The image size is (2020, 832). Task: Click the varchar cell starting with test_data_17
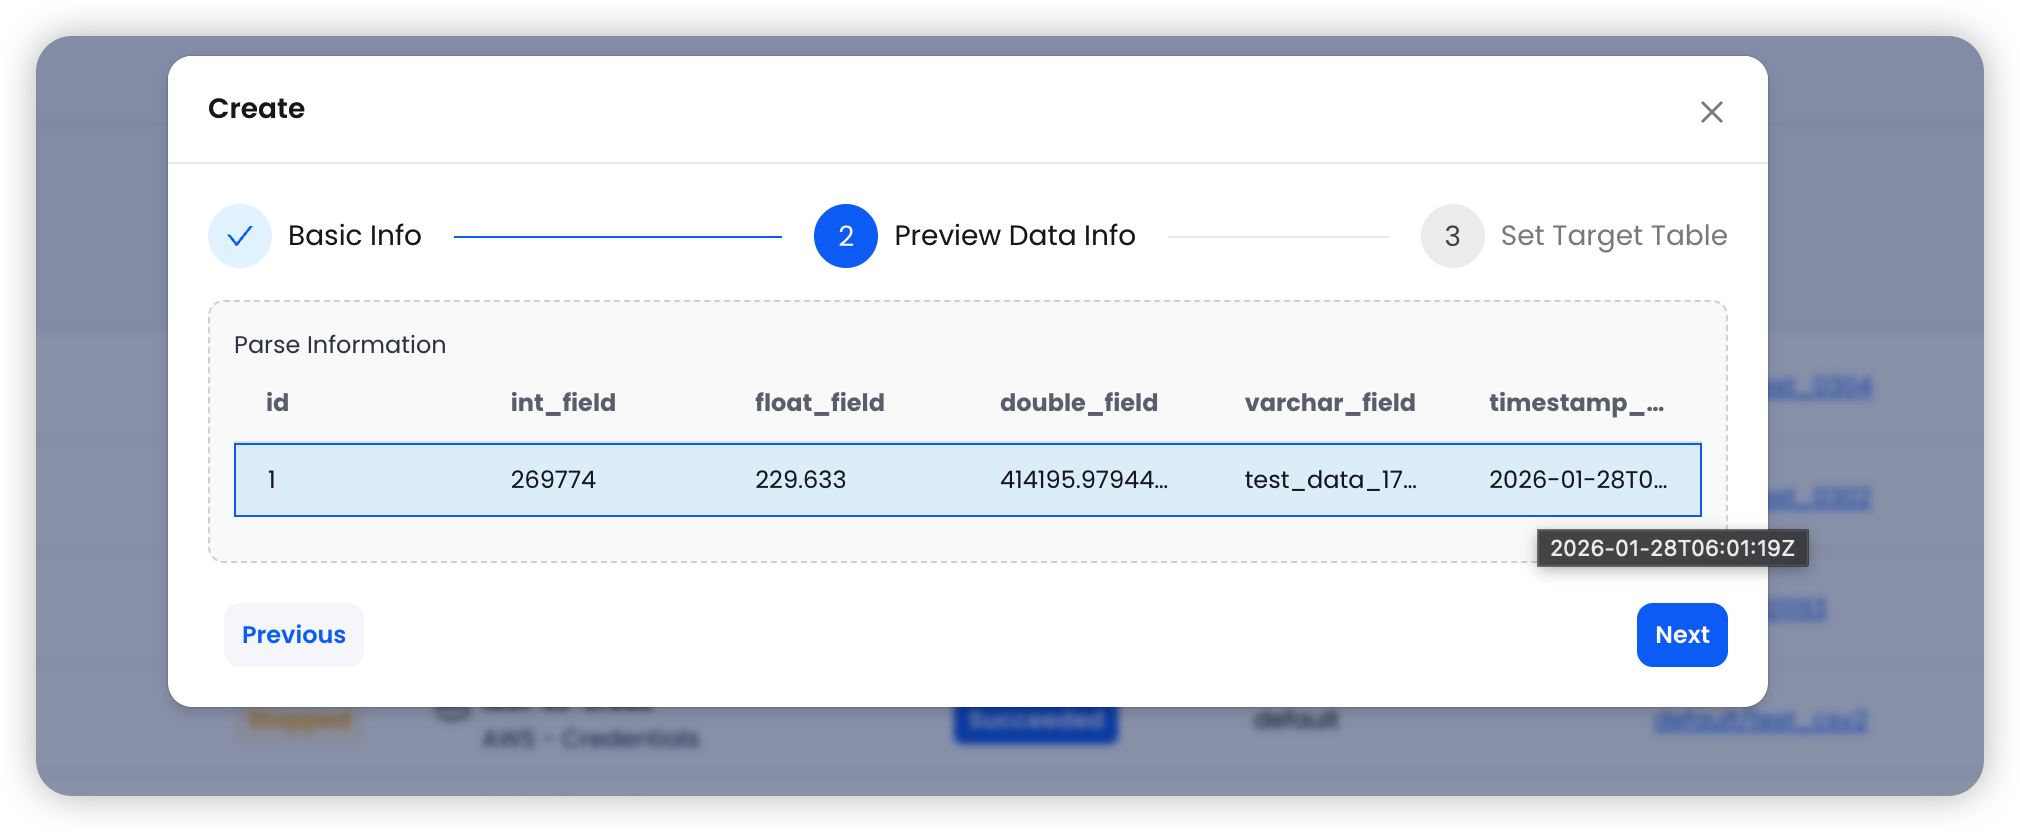[1329, 480]
